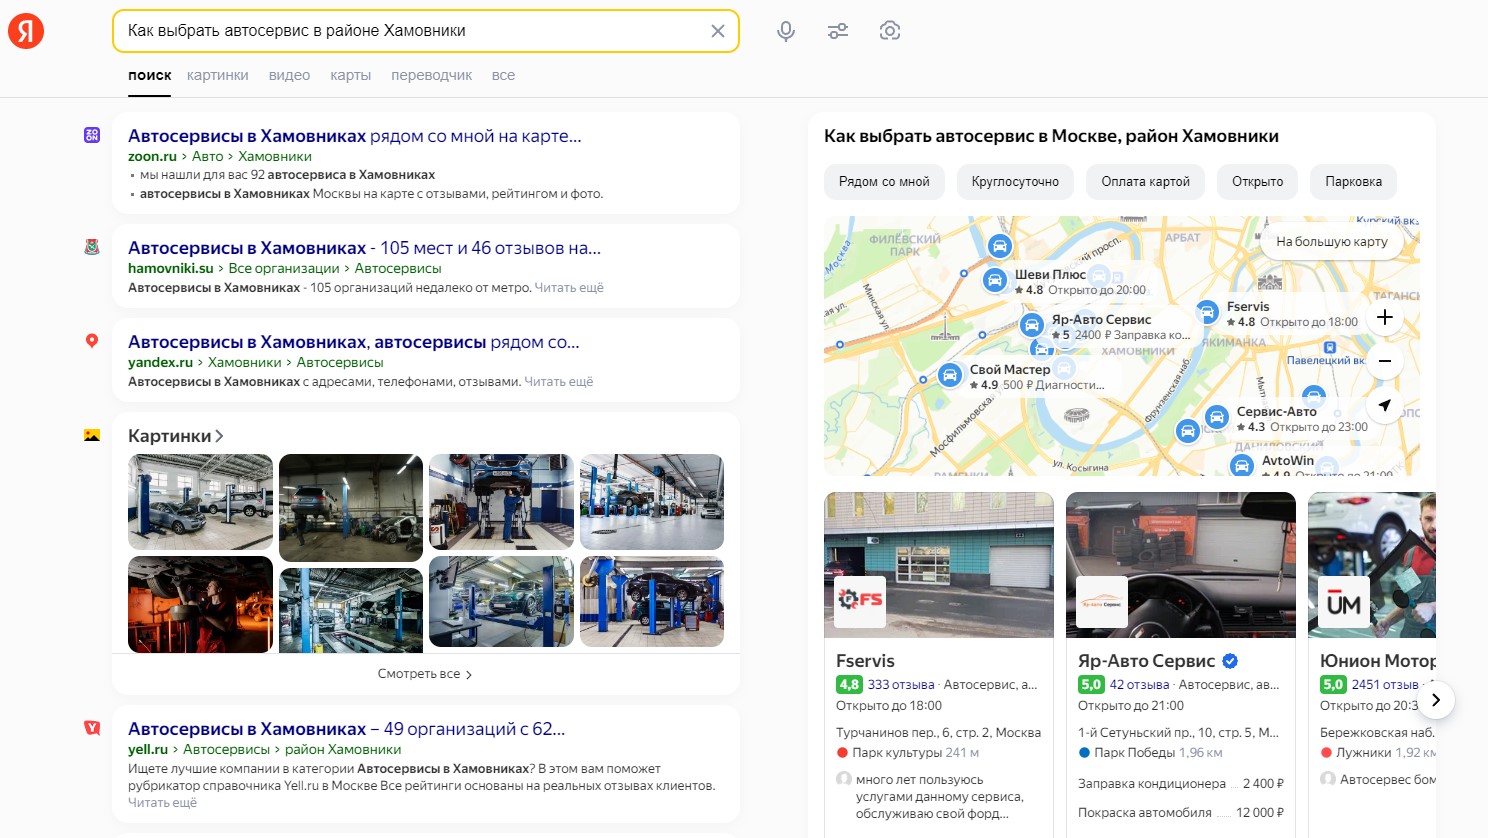This screenshot has width=1488, height=838.
Task: Open the все tab
Action: (x=503, y=75)
